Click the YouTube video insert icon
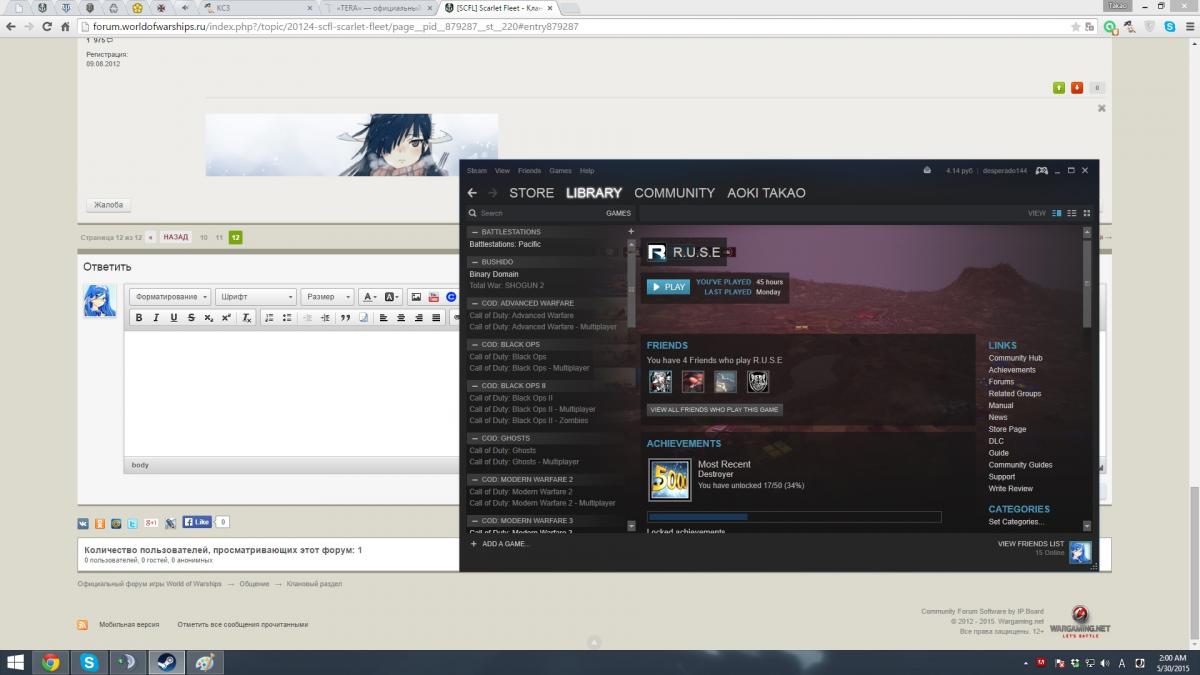Image resolution: width=1200 pixels, height=675 pixels. [x=433, y=297]
